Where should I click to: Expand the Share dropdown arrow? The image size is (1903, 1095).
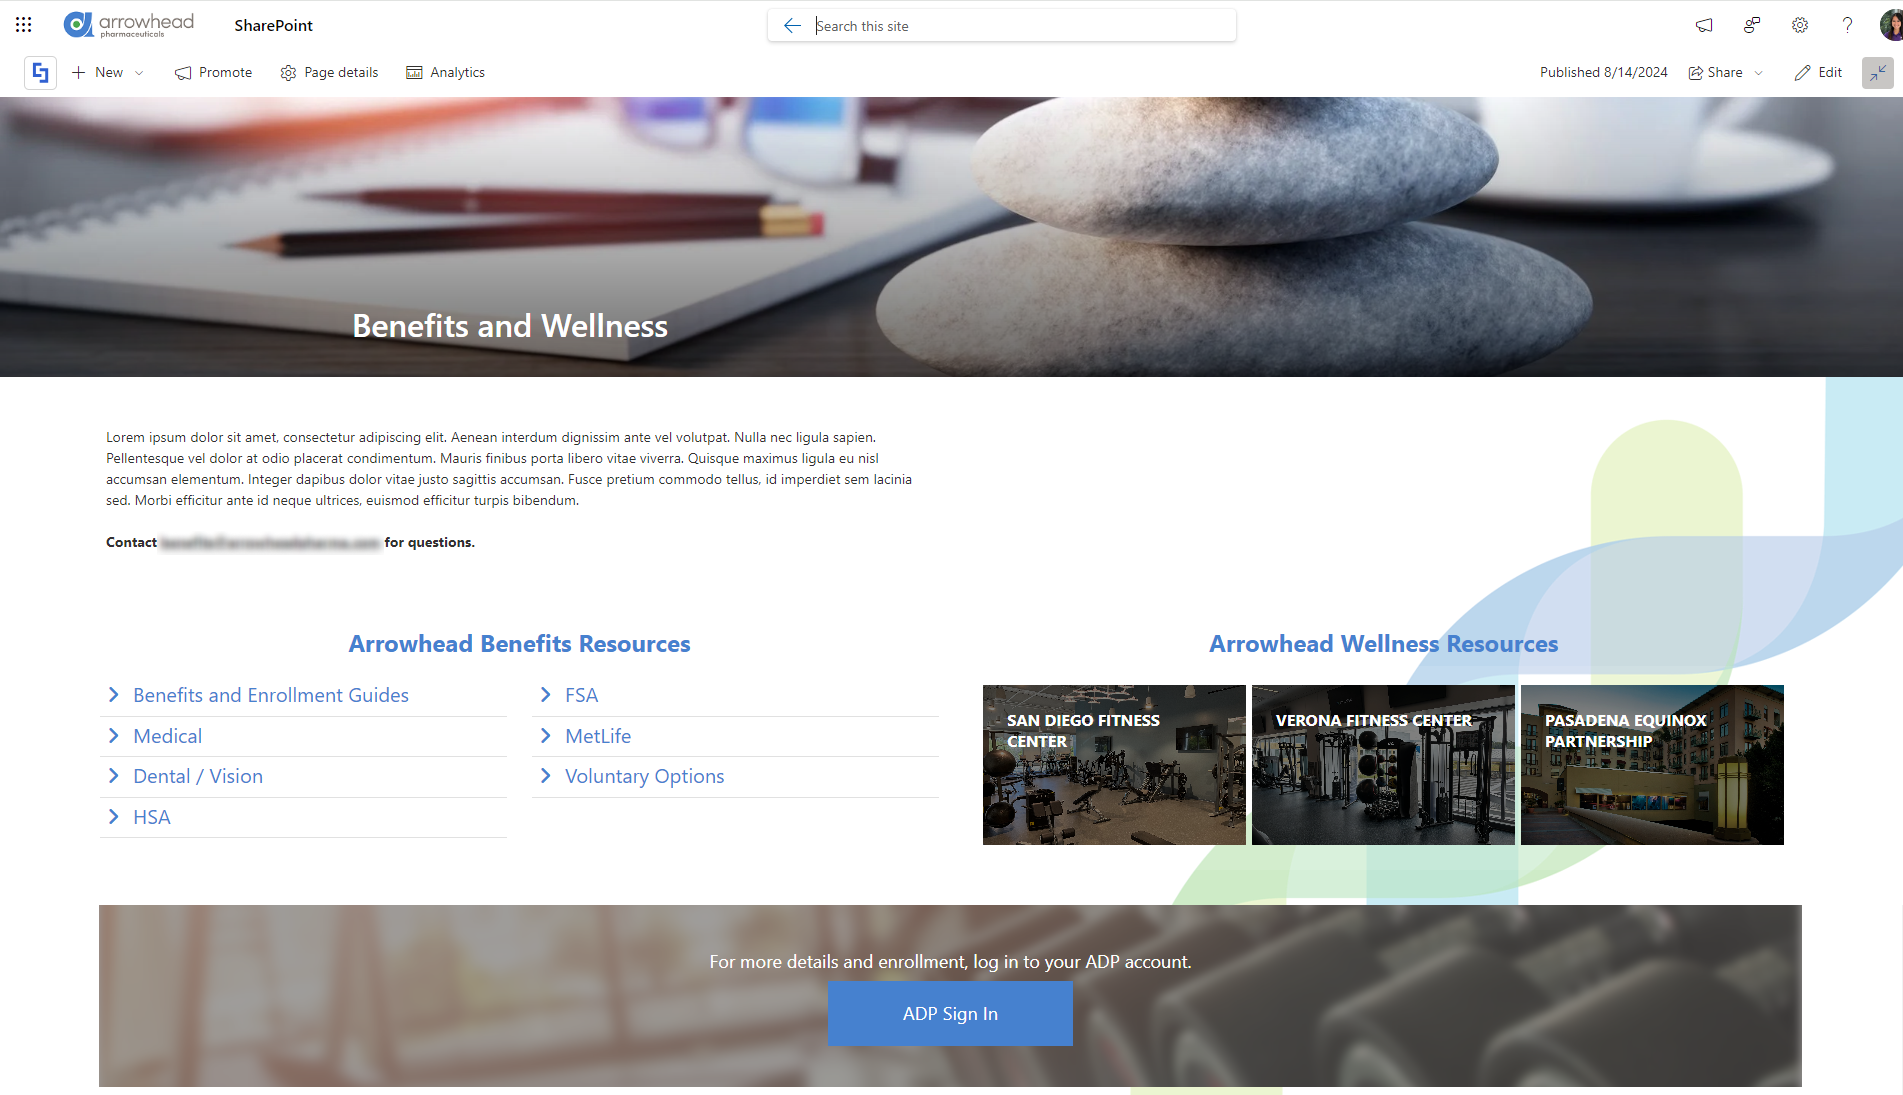coord(1758,72)
